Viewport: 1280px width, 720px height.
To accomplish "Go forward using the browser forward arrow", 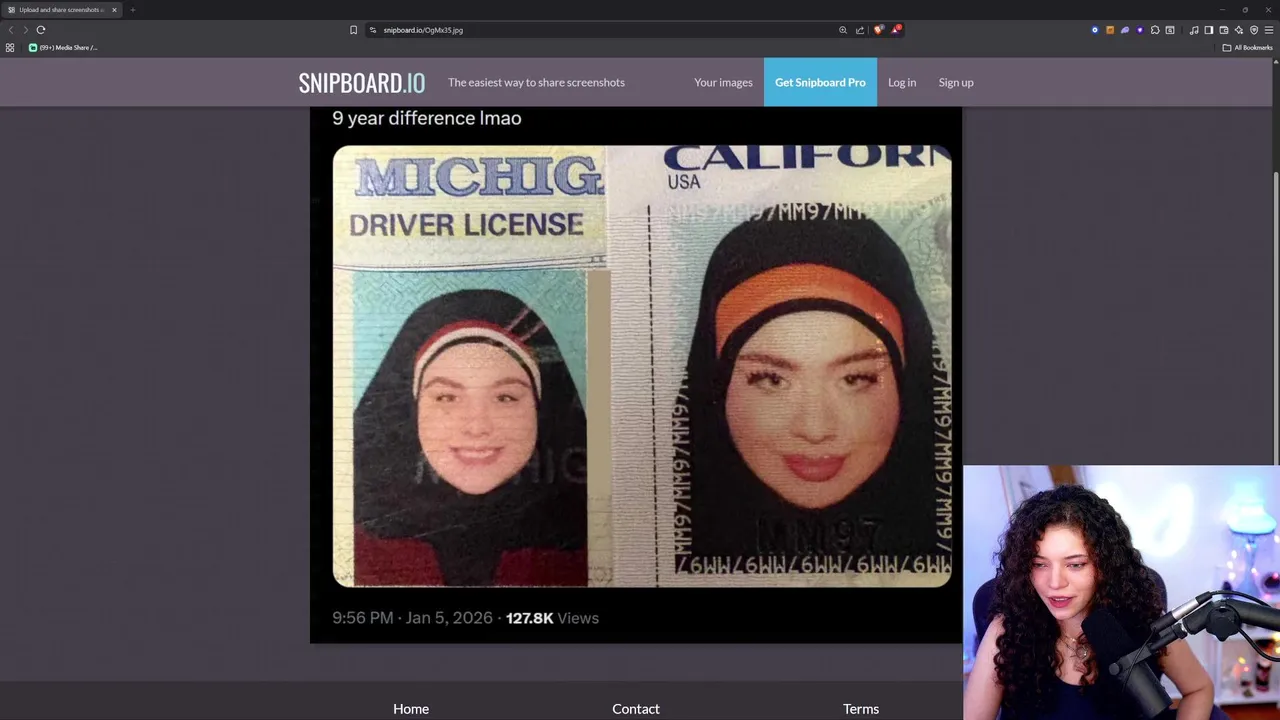I will tap(26, 30).
